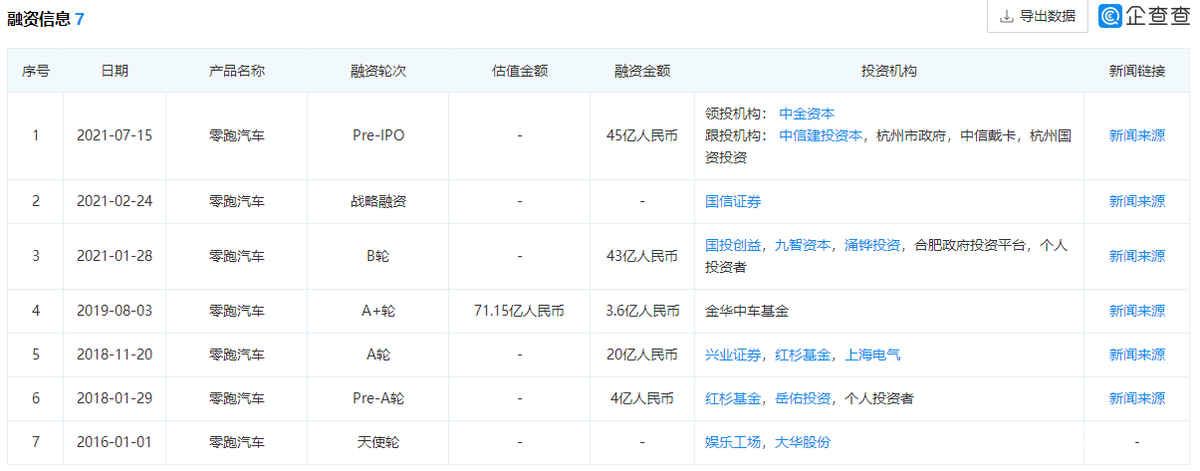This screenshot has height=471, width=1200.
Task: Click the 日期 column header
Action: pos(114,71)
